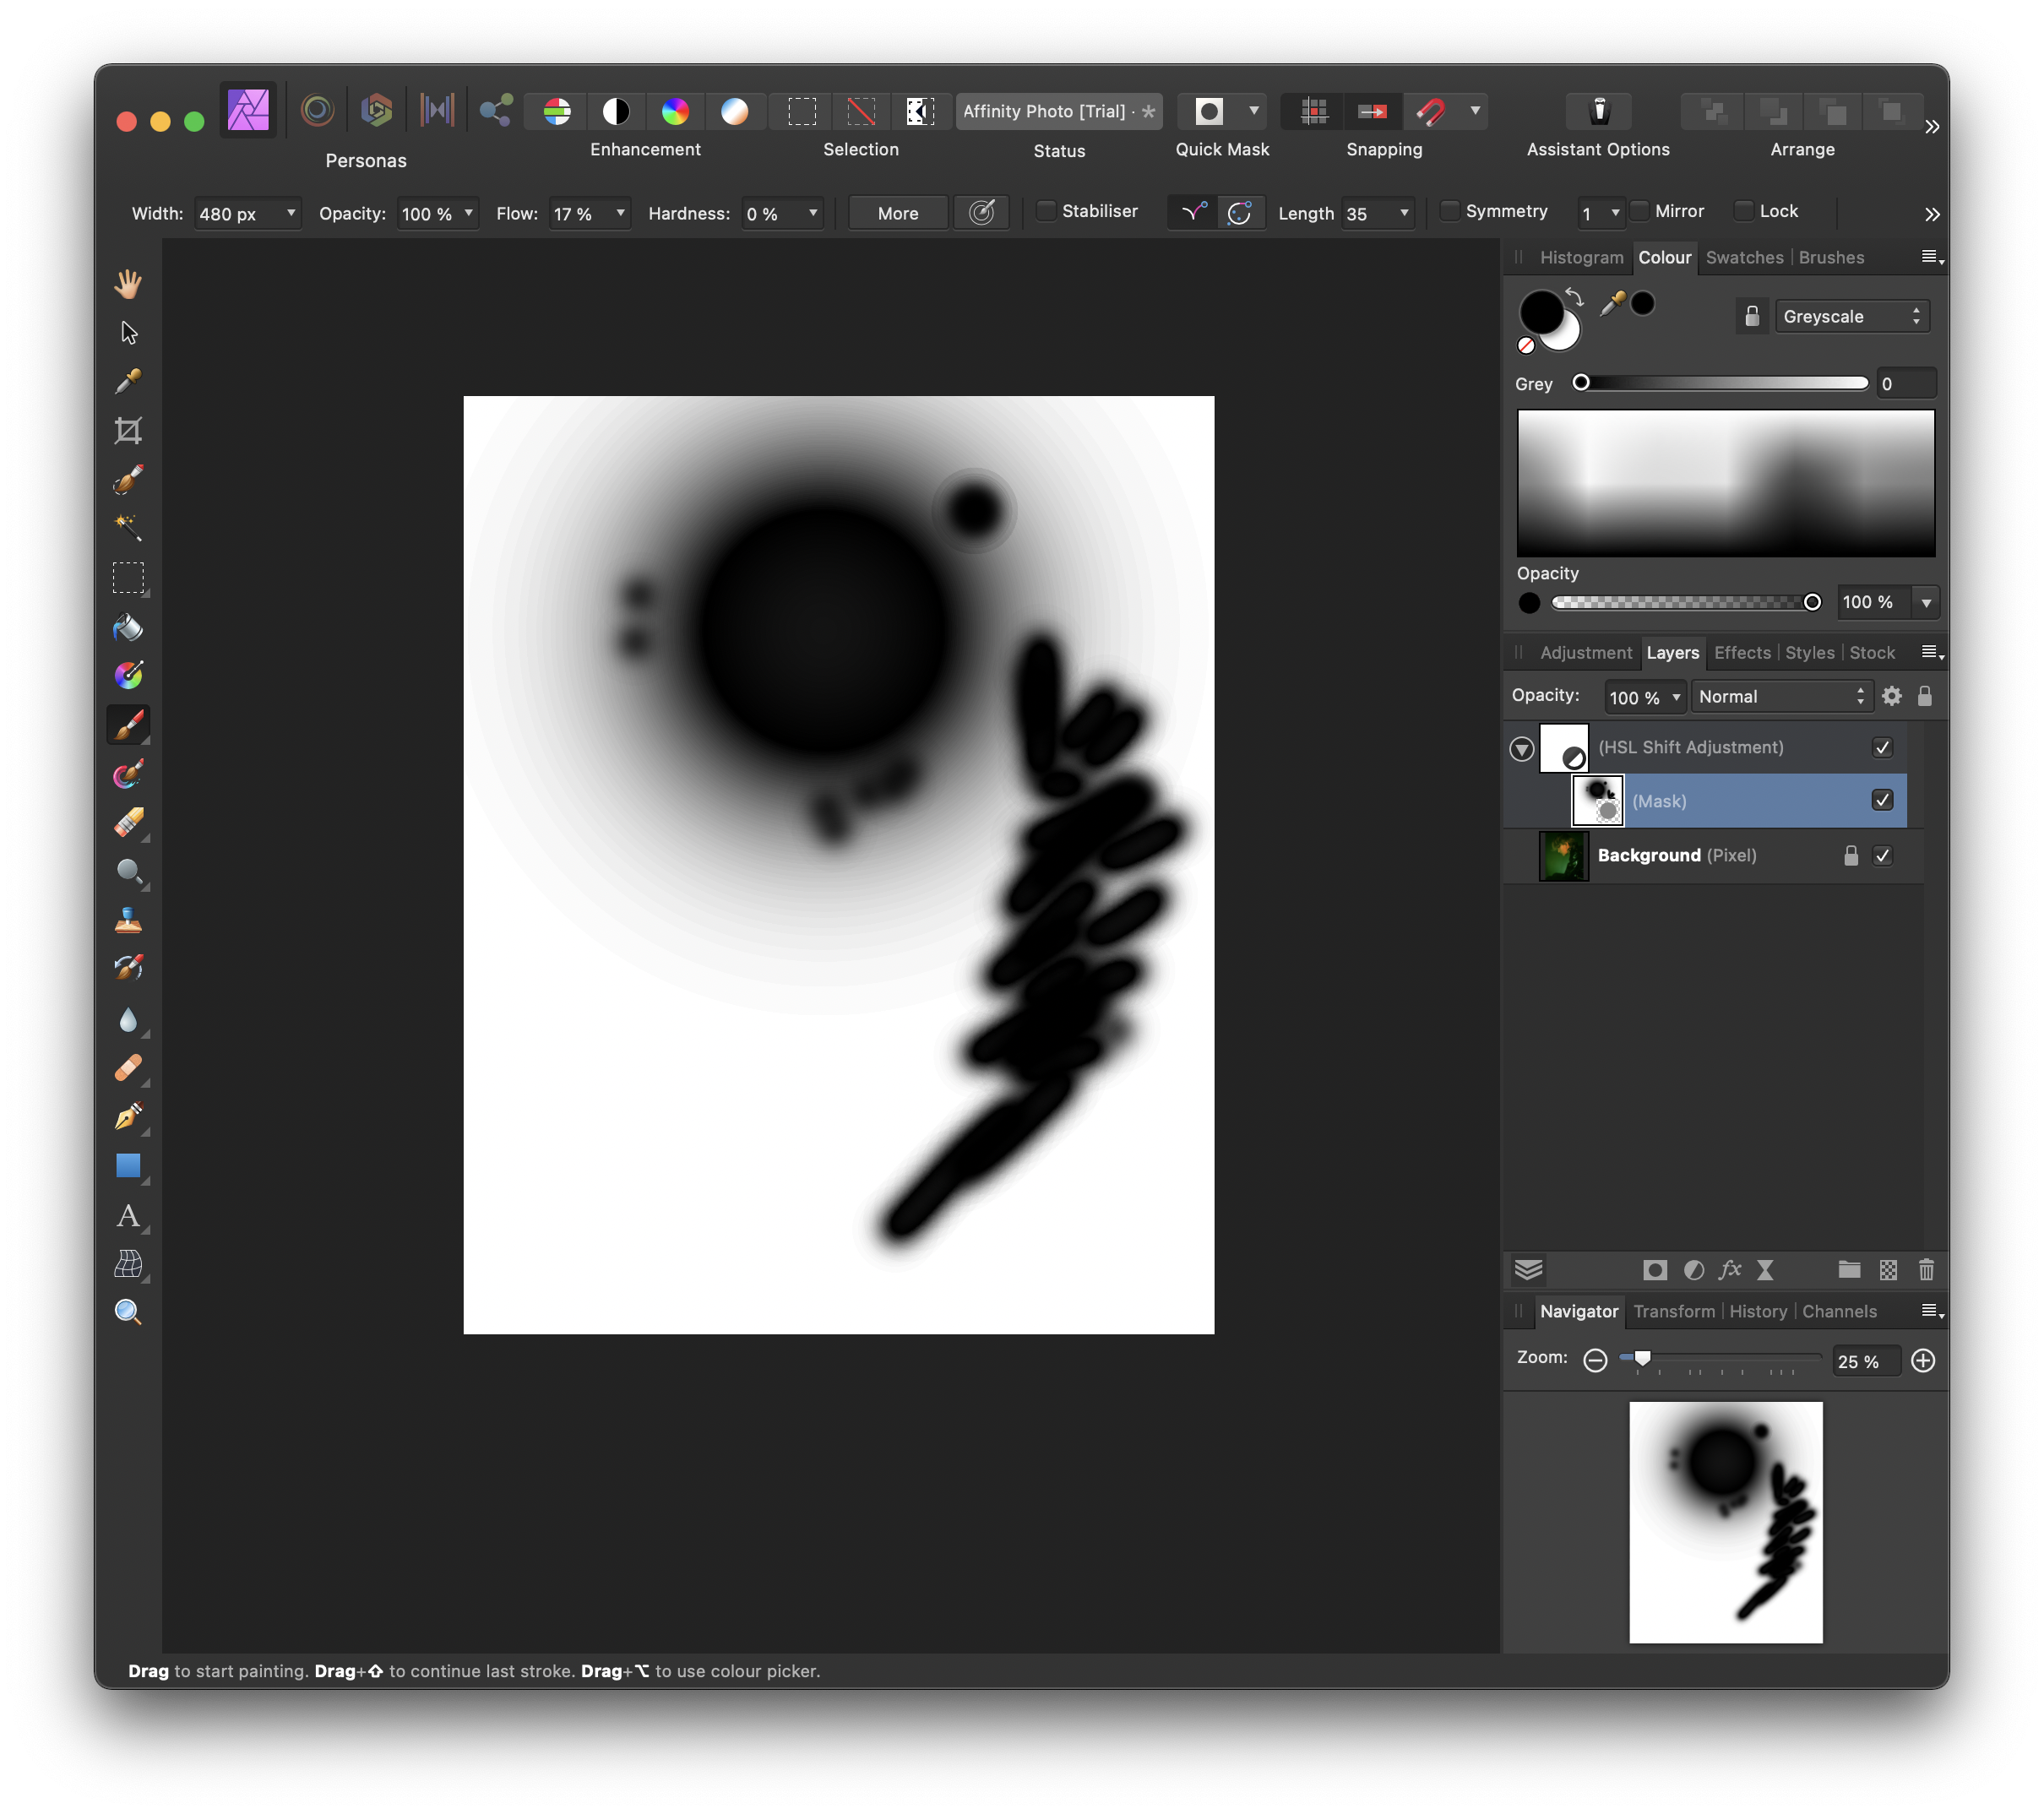Click the Grey slider track
Screen dimensions: 2044x1814
point(1725,383)
